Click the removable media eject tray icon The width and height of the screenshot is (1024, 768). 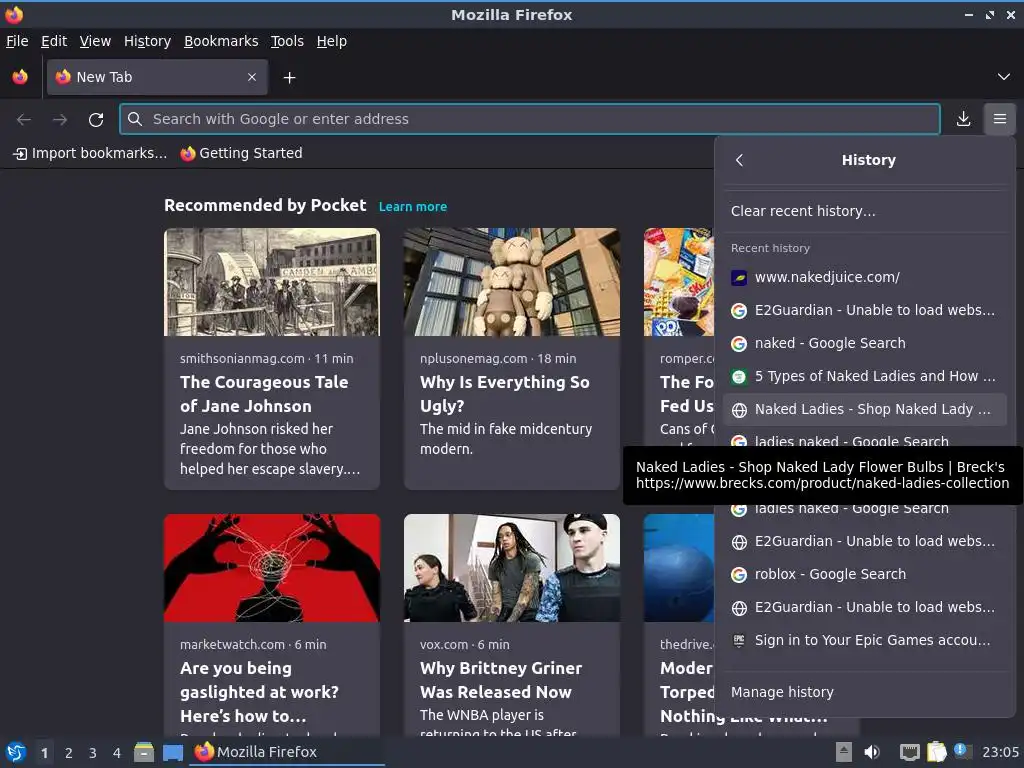click(x=844, y=752)
